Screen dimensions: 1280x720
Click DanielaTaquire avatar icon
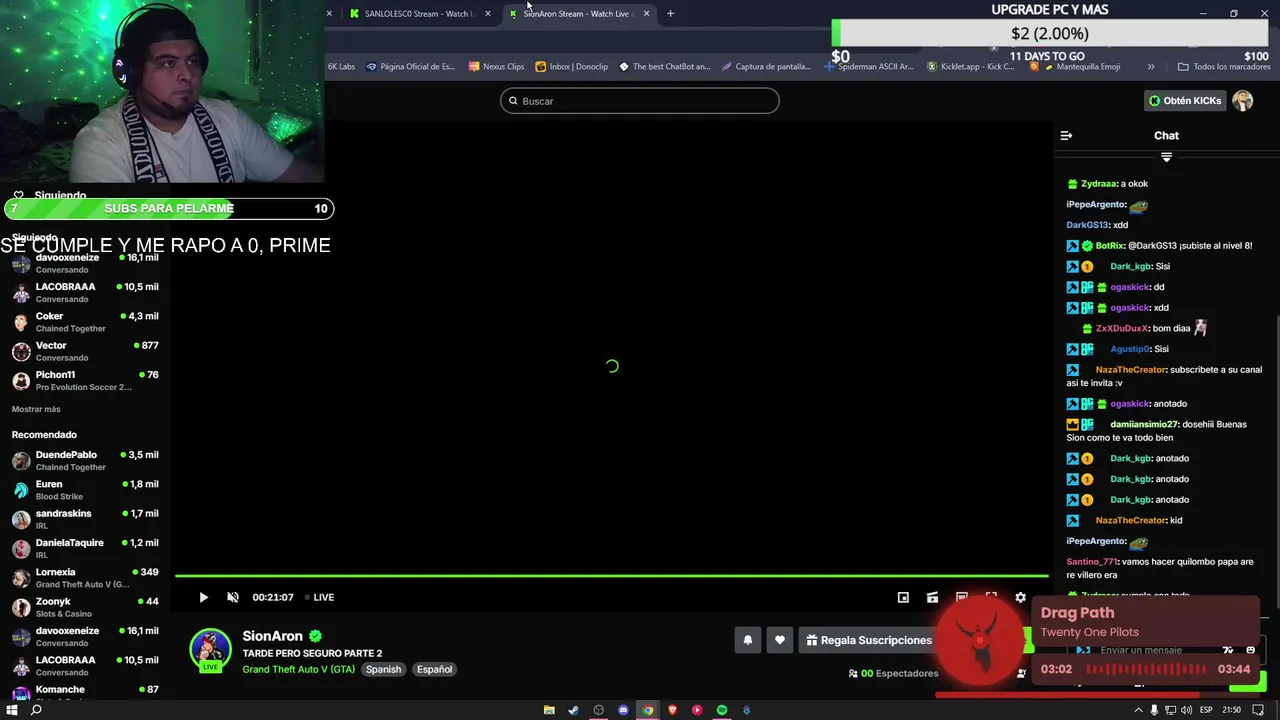(x=21, y=548)
